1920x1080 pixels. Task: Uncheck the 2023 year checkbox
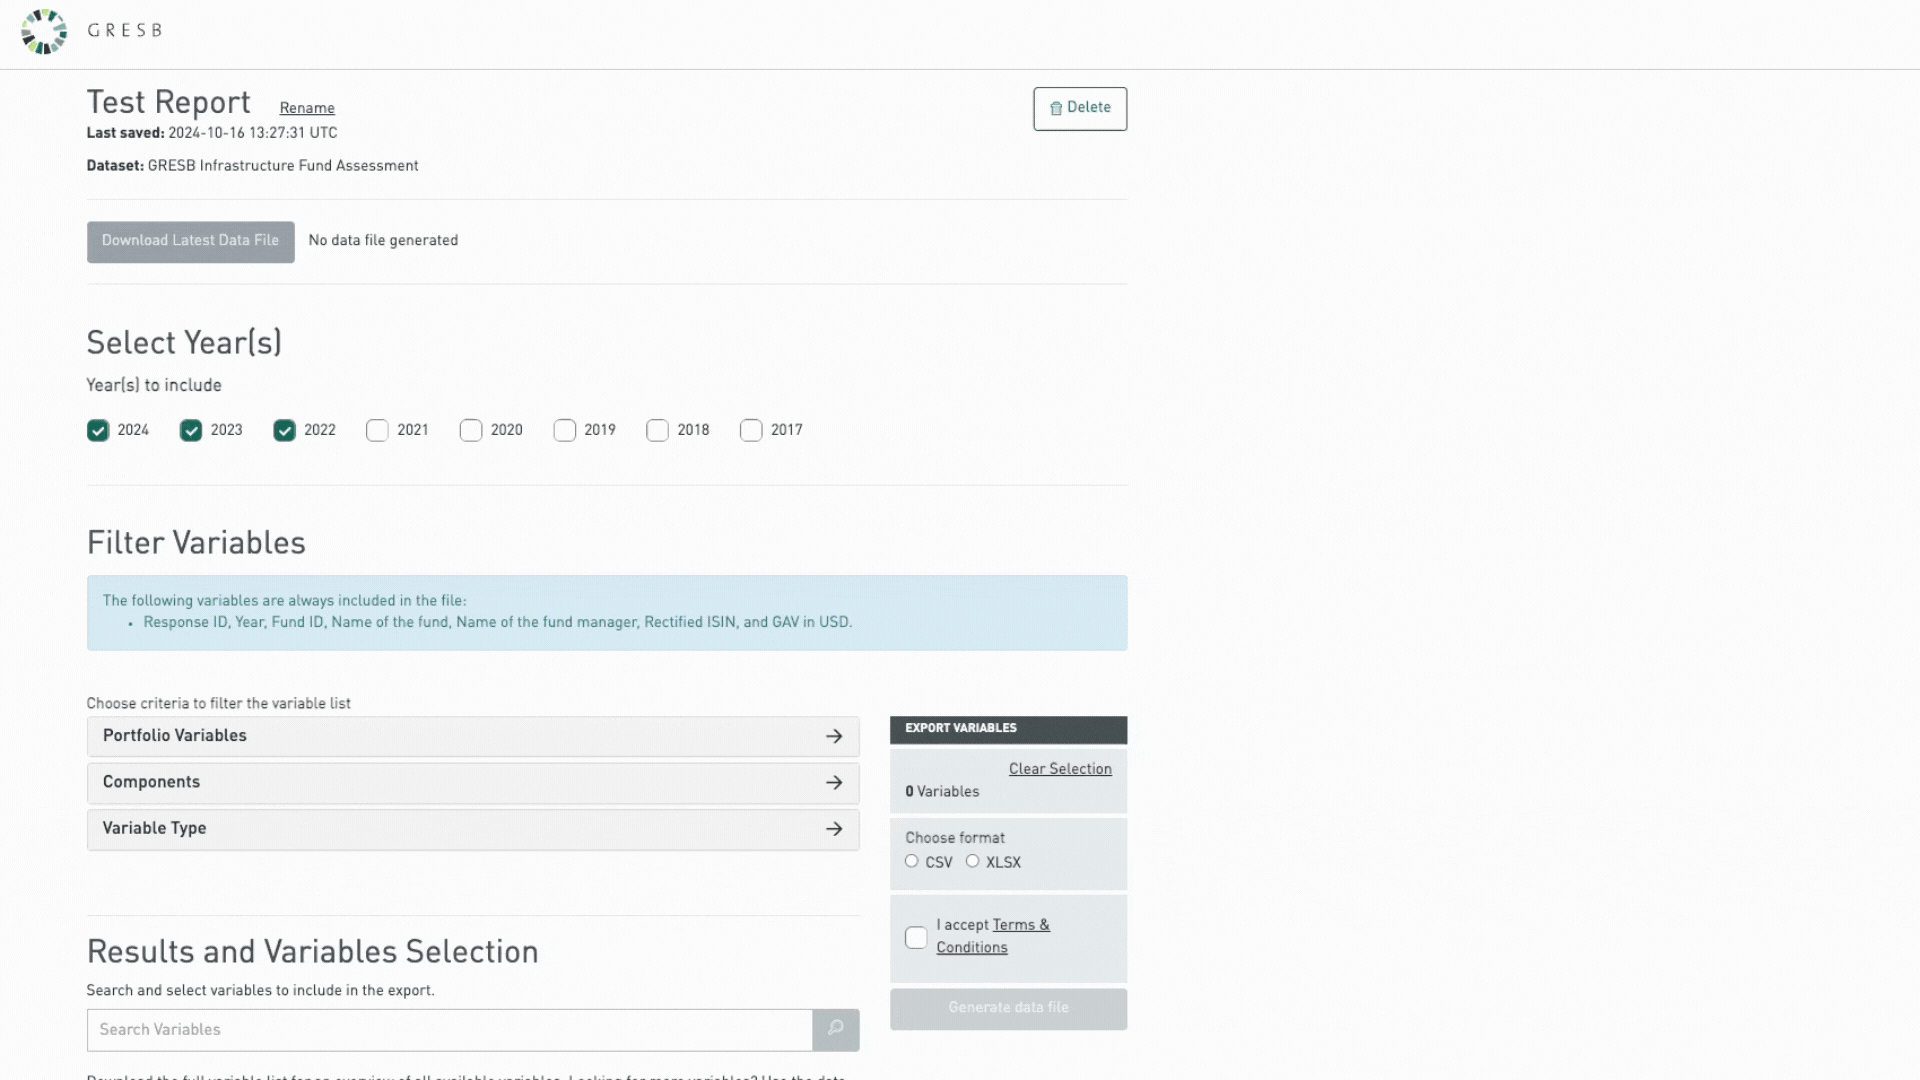pyautogui.click(x=191, y=430)
